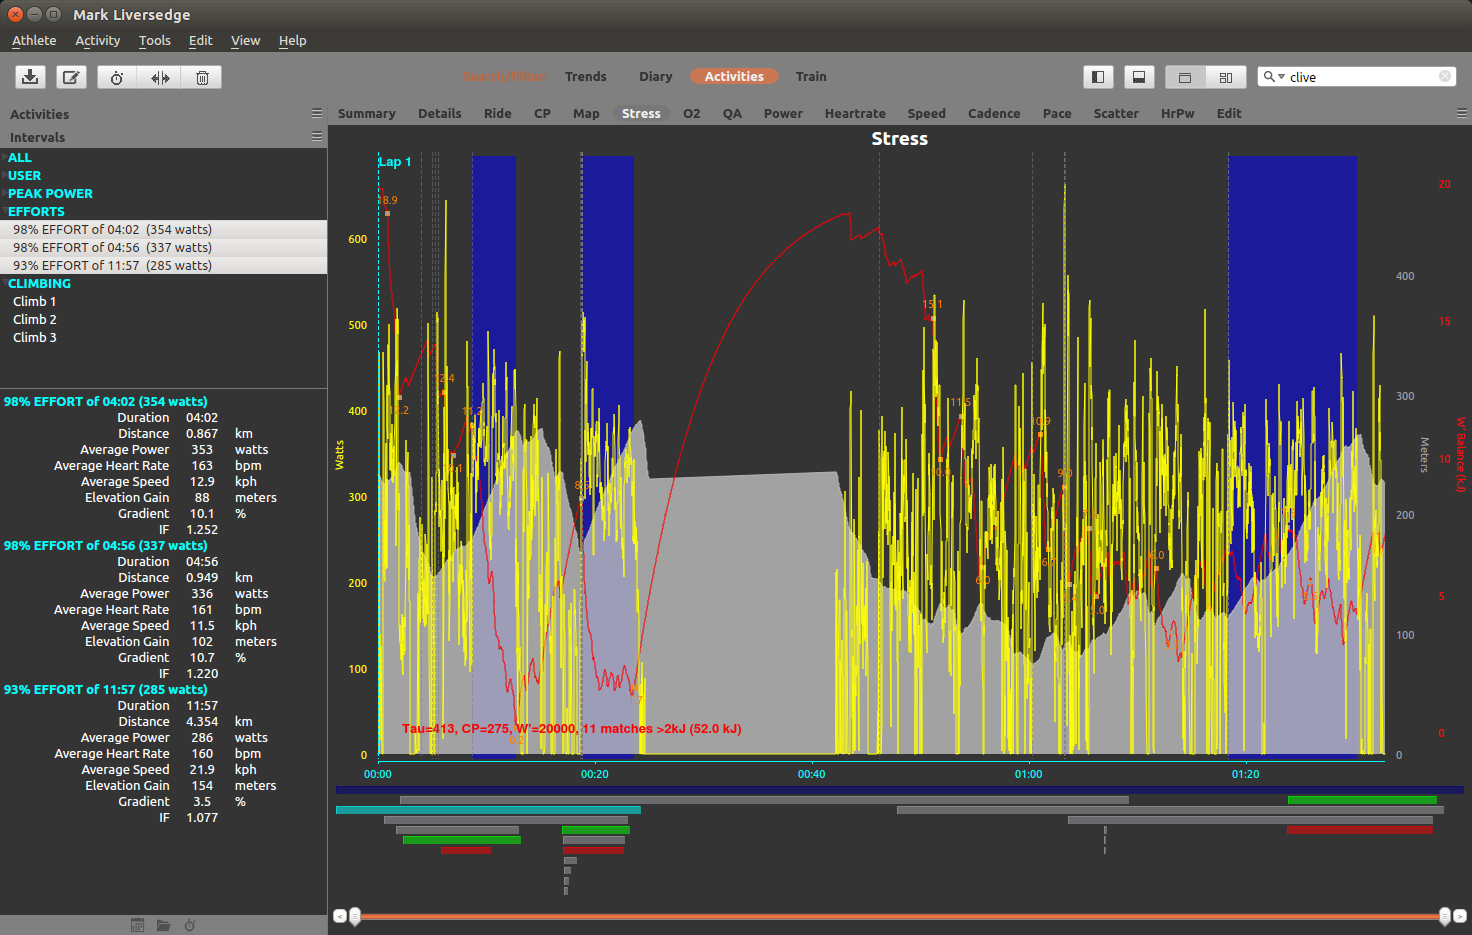
Task: Select interval 93% EFFORT of 11:57 (285 watts)
Action: (x=163, y=266)
